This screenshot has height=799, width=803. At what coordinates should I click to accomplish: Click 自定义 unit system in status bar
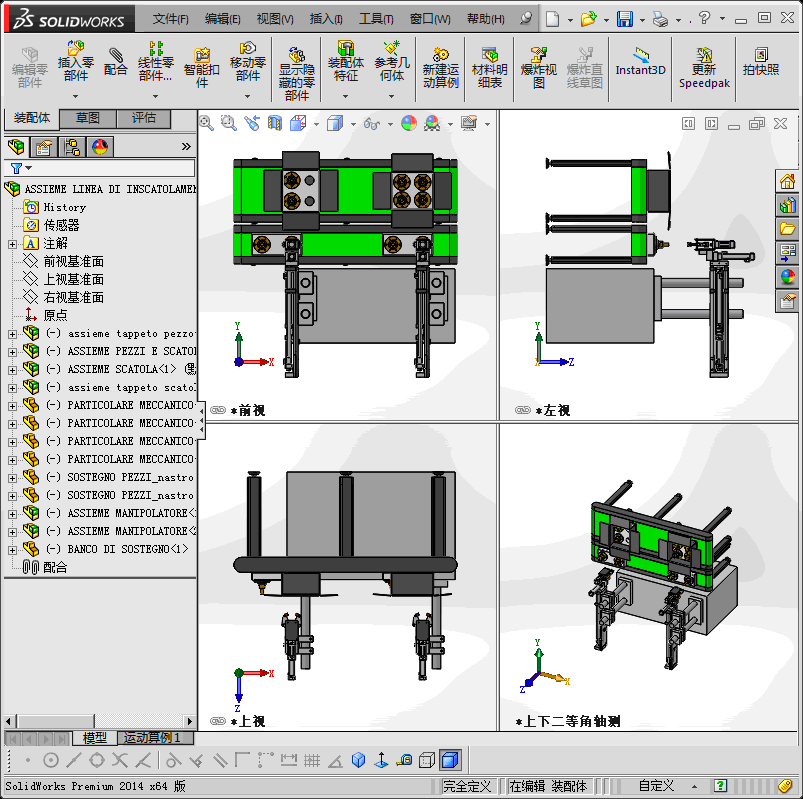pos(656,786)
